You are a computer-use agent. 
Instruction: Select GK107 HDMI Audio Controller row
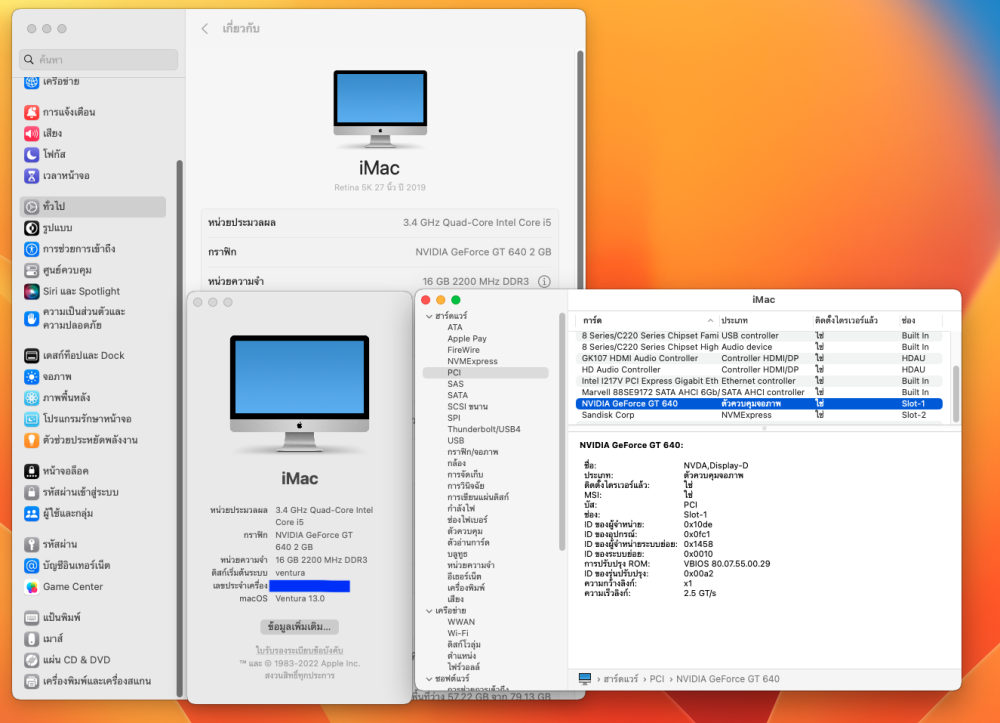pos(759,358)
